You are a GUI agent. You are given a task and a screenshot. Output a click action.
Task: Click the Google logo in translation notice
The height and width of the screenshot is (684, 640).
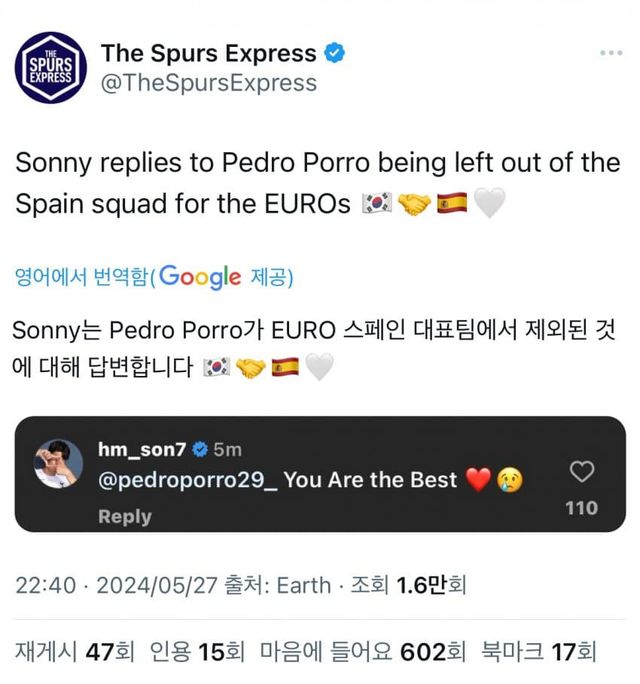pyautogui.click(x=200, y=277)
